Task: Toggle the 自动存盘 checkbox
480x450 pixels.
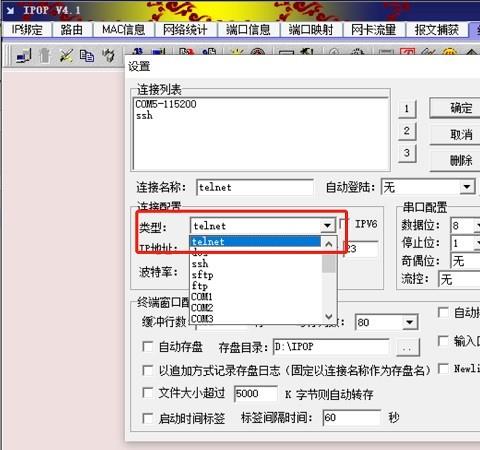Action: pos(148,347)
